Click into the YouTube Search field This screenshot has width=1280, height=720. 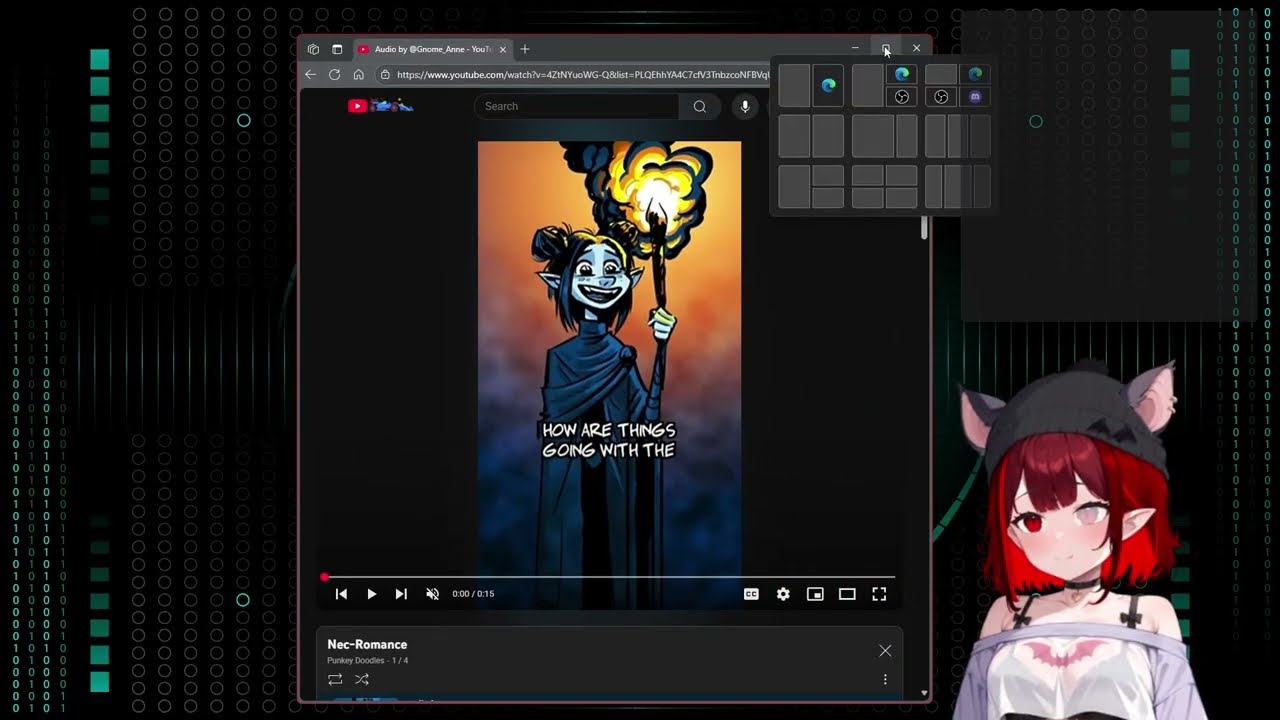pos(577,106)
